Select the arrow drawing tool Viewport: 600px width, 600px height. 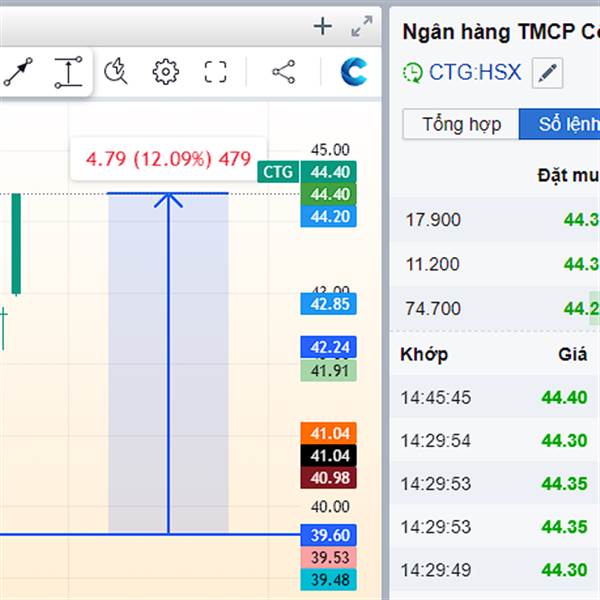coord(18,72)
